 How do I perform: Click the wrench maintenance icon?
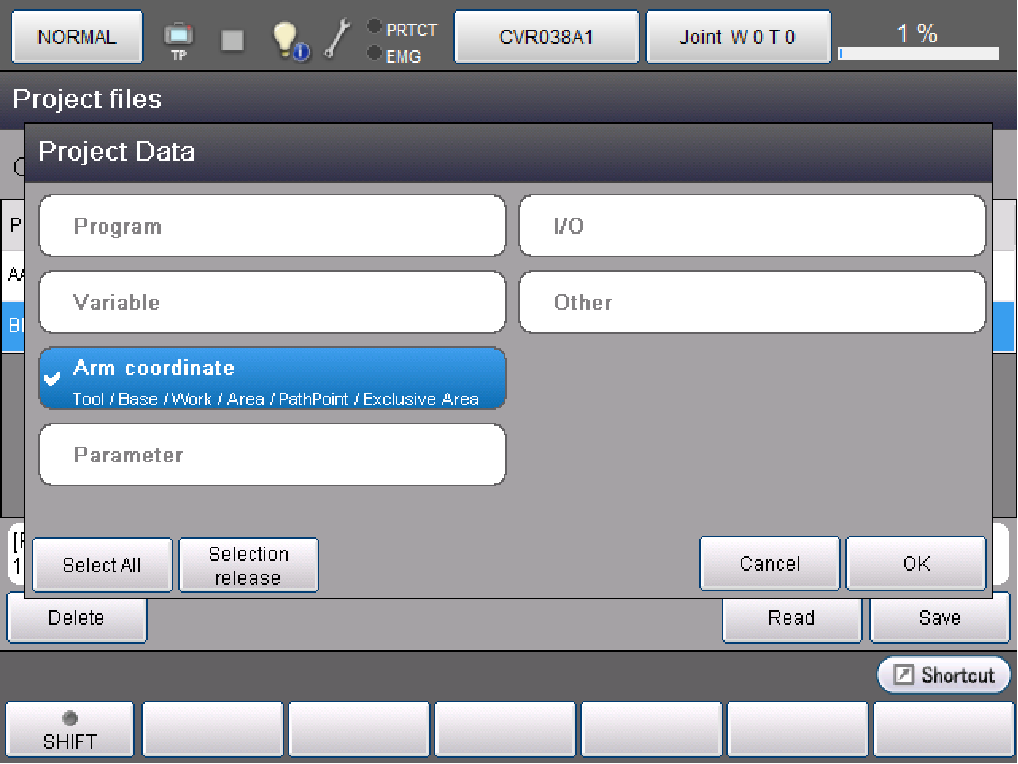coord(339,38)
